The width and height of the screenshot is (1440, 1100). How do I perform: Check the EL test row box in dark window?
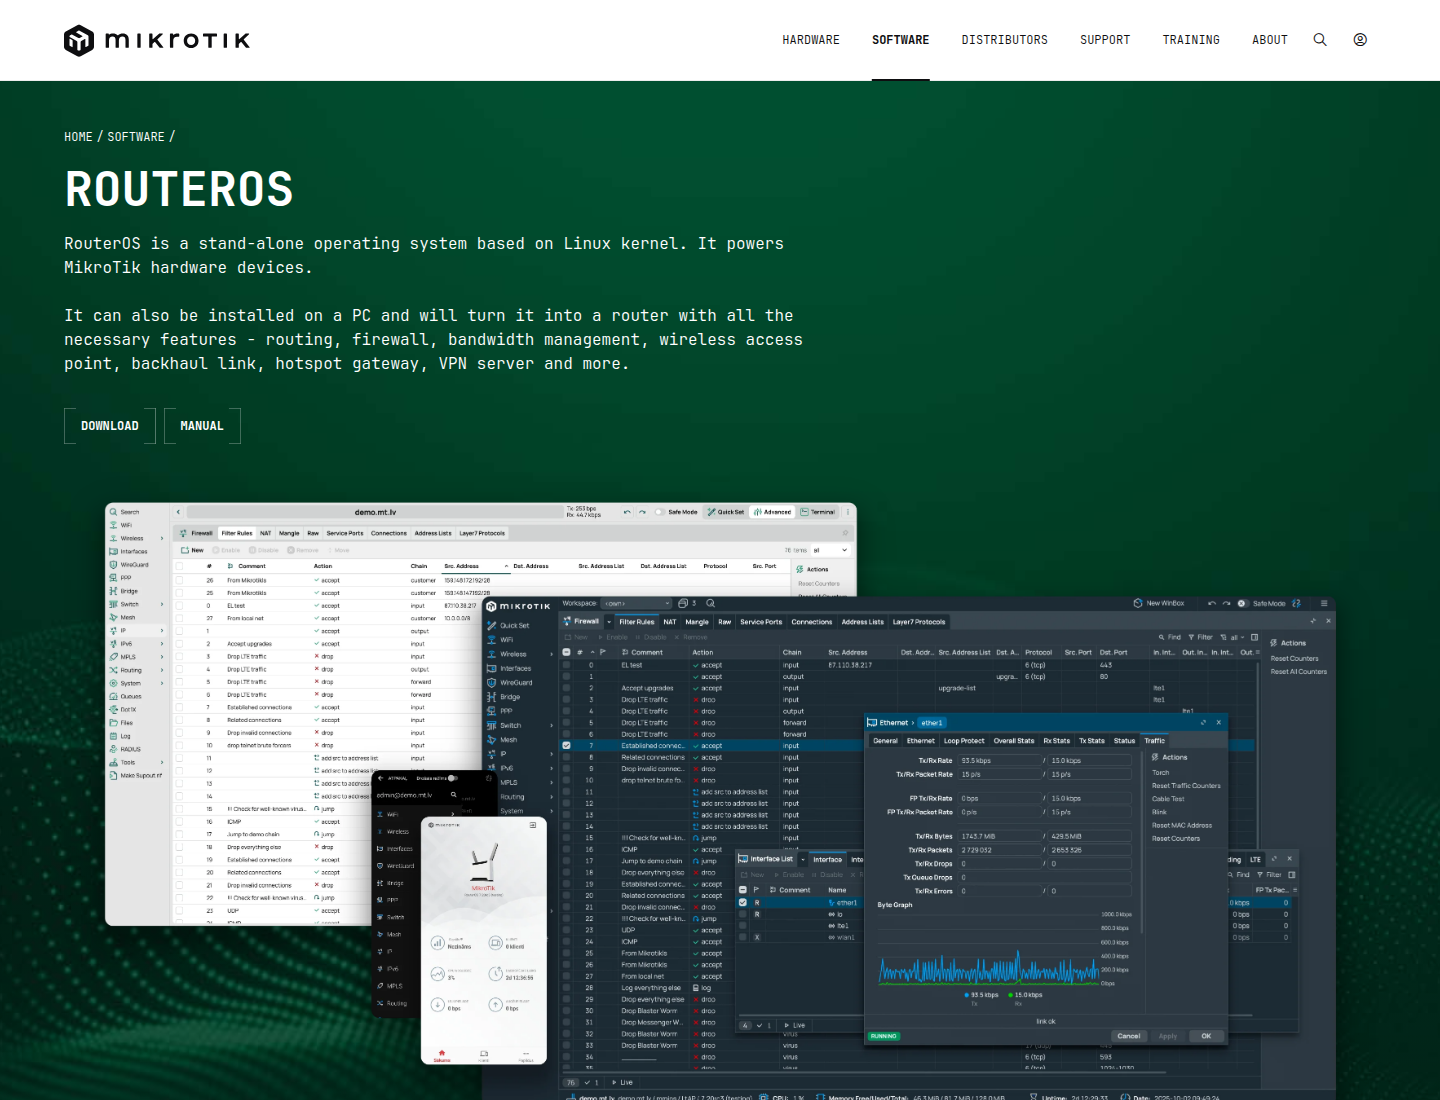click(x=566, y=665)
